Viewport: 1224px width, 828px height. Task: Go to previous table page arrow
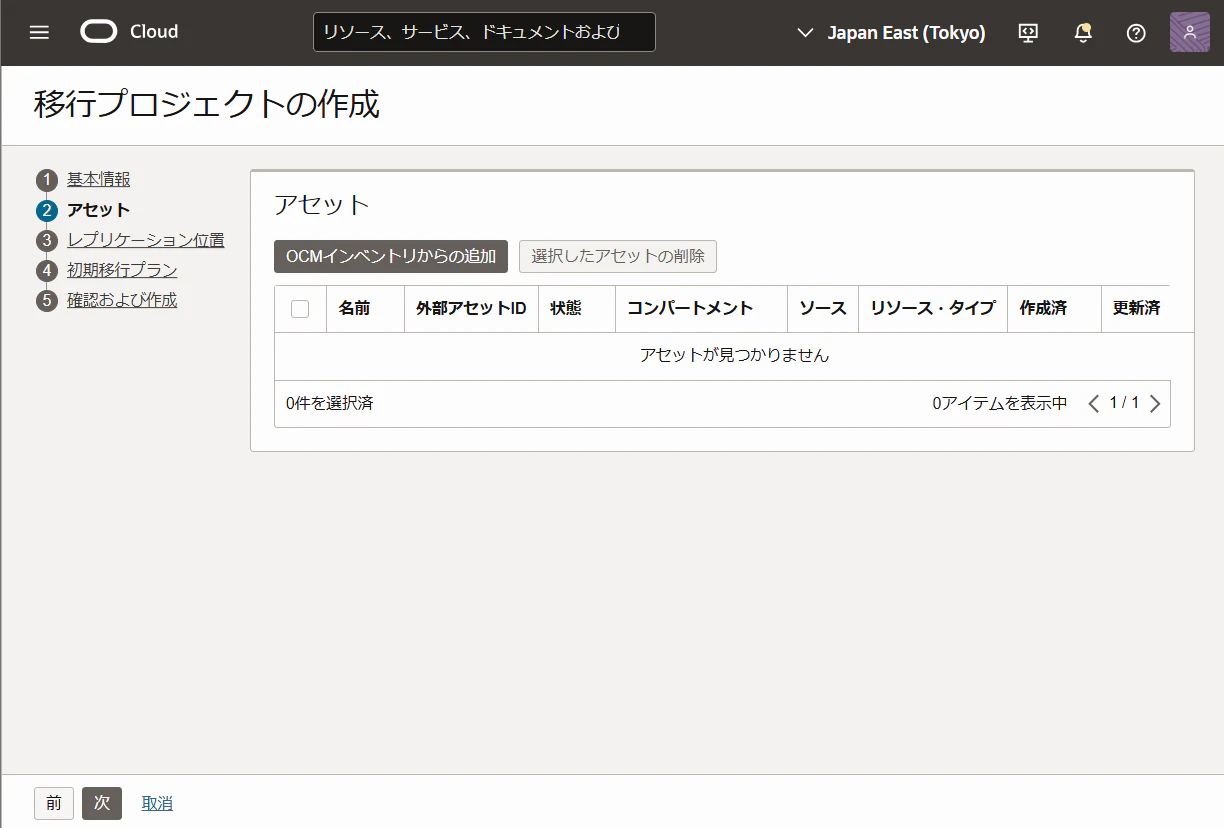click(1093, 404)
